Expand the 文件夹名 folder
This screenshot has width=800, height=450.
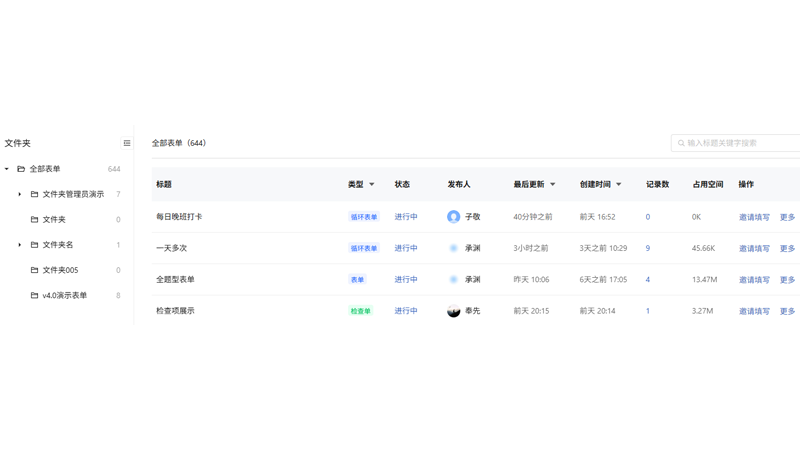[x=20, y=245]
